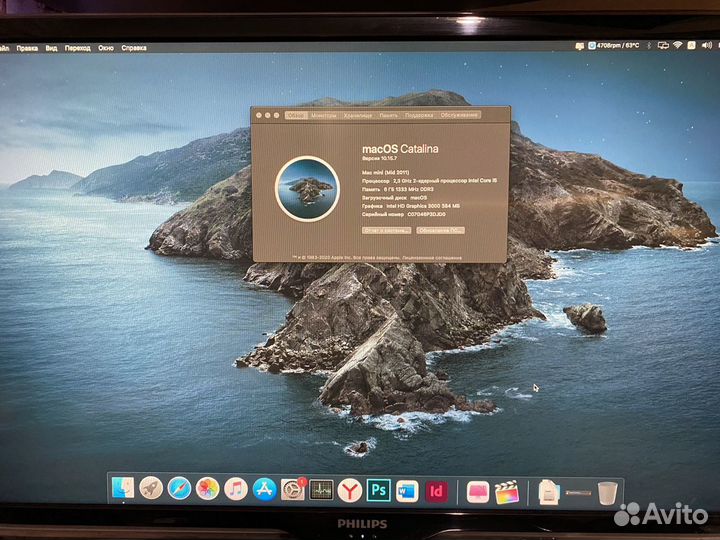This screenshot has height=540, width=720.
Task: Open System Preferences with notification badge
Action: tap(293, 489)
